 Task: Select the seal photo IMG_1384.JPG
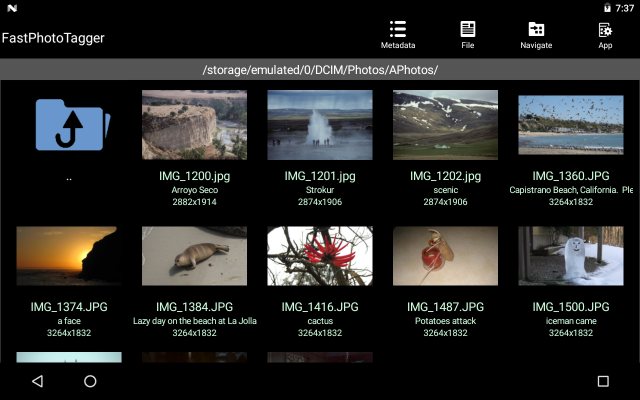pos(194,256)
